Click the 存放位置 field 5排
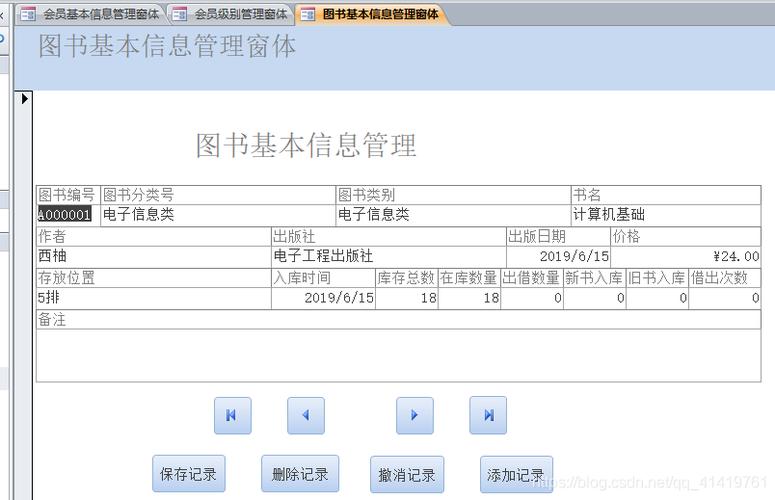 pos(154,298)
